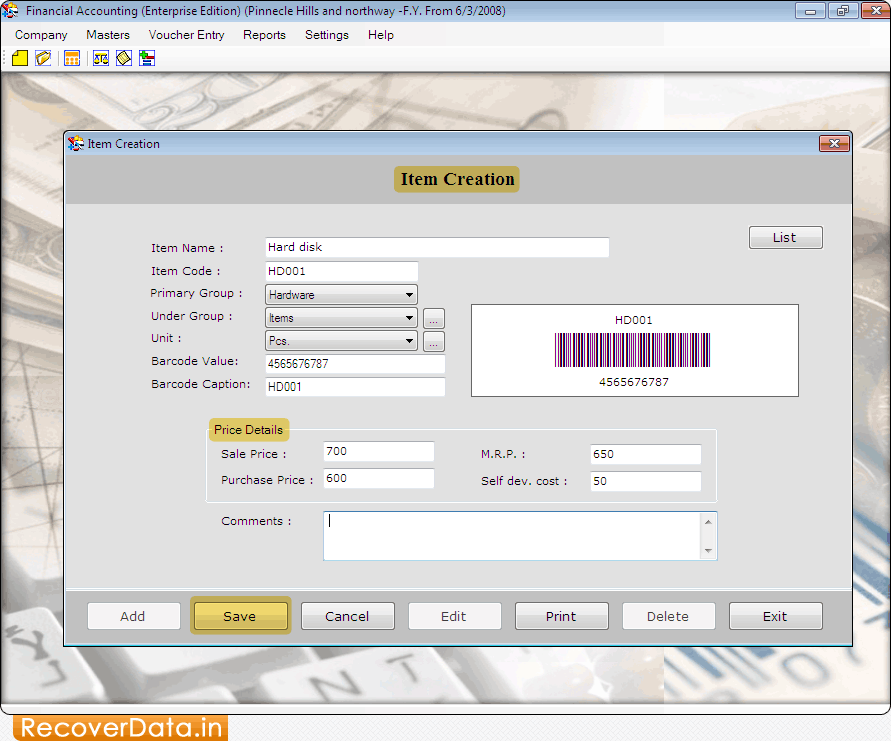
Task: Click inside the Comments text box
Action: 513,536
